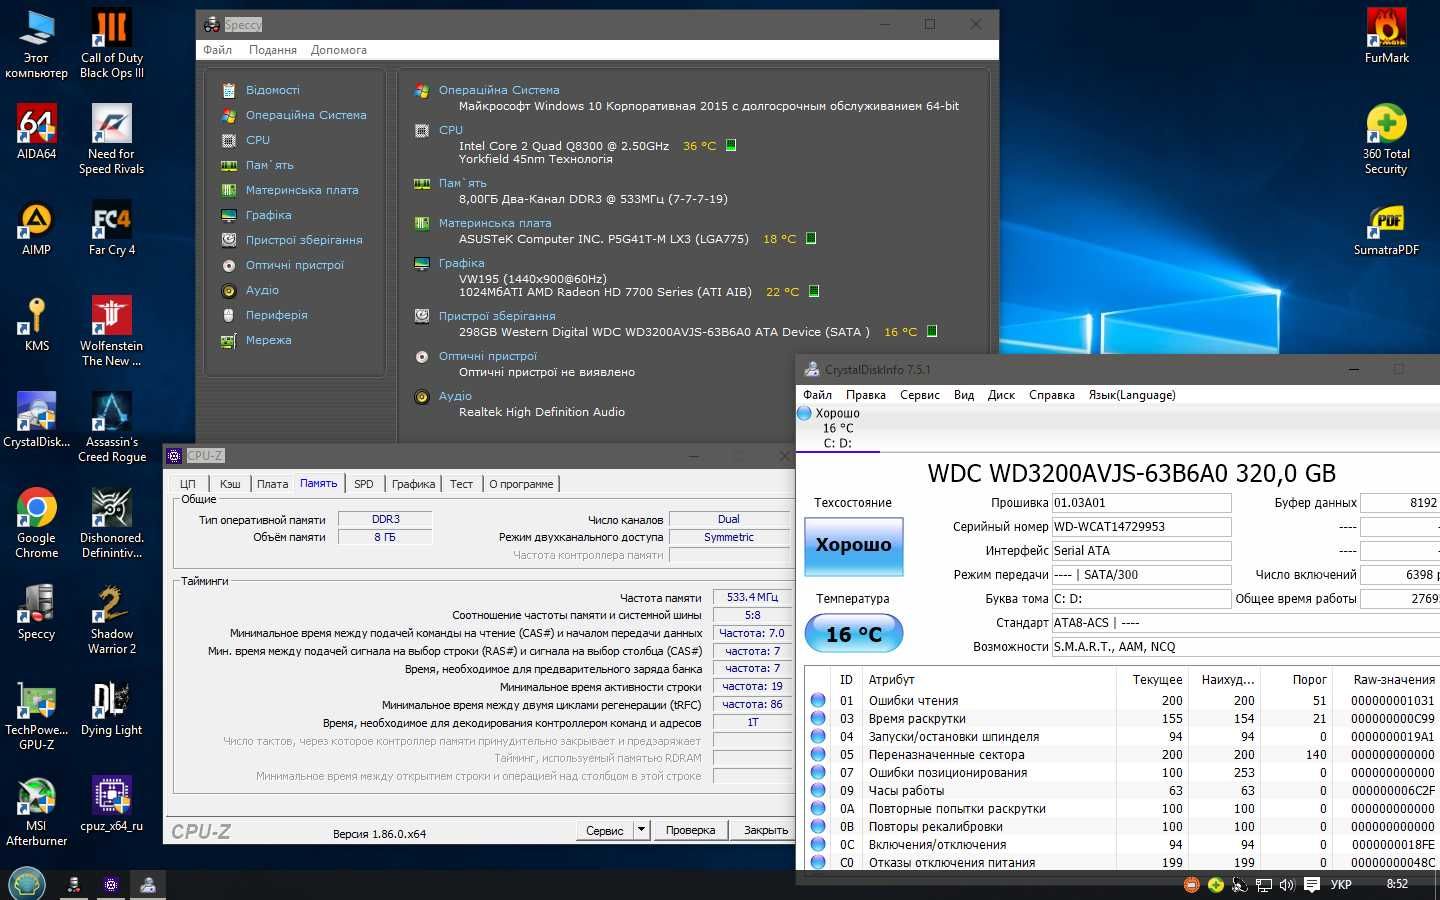Open MSI Afterburner shortcut

(x=36, y=811)
